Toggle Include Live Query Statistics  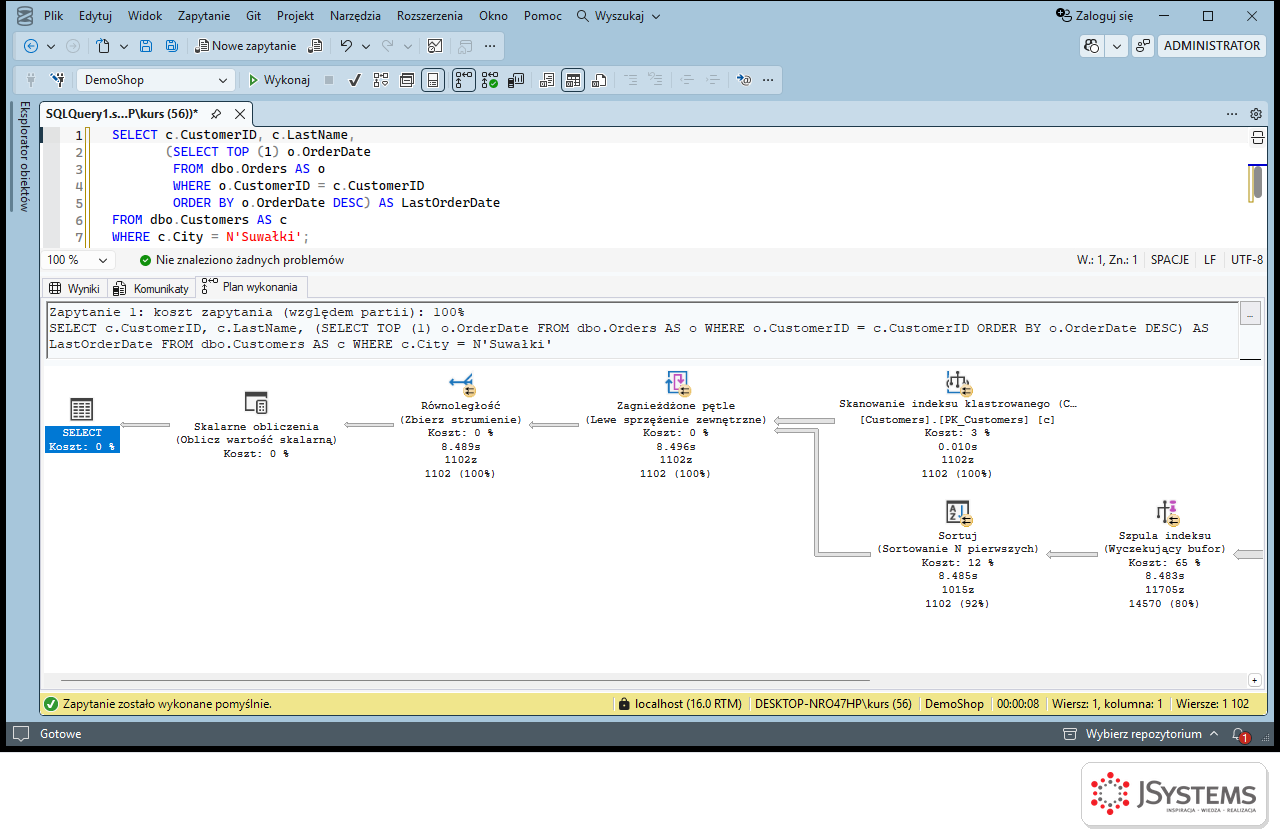[490, 80]
